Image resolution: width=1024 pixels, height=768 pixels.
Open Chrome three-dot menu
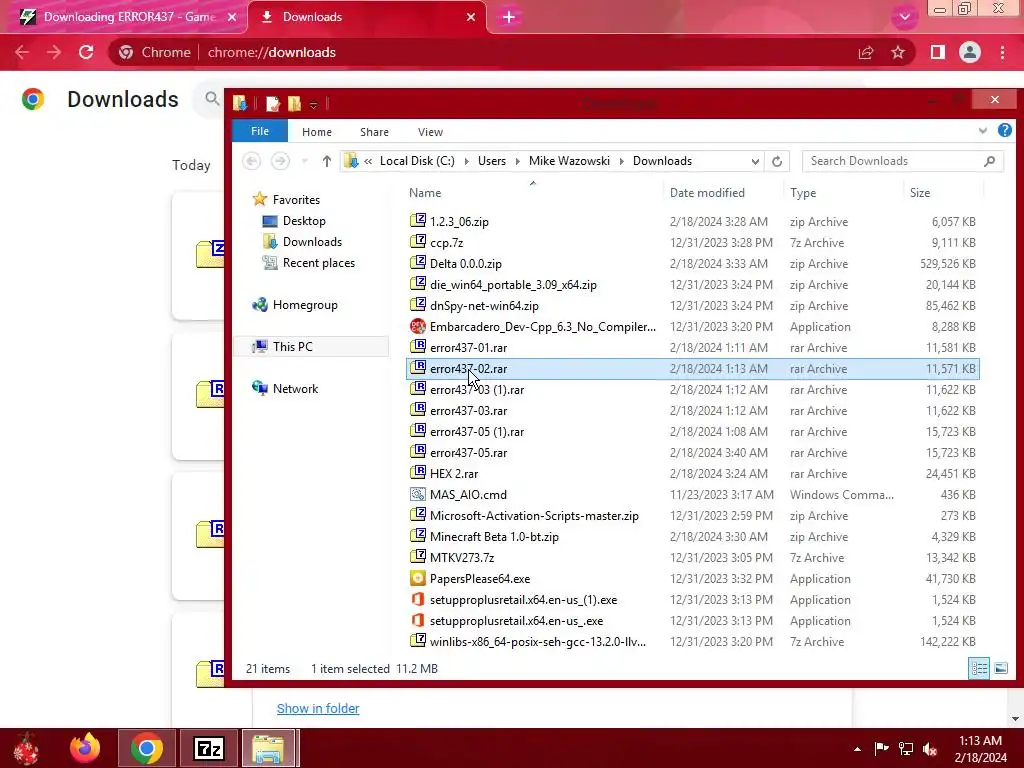1002,52
